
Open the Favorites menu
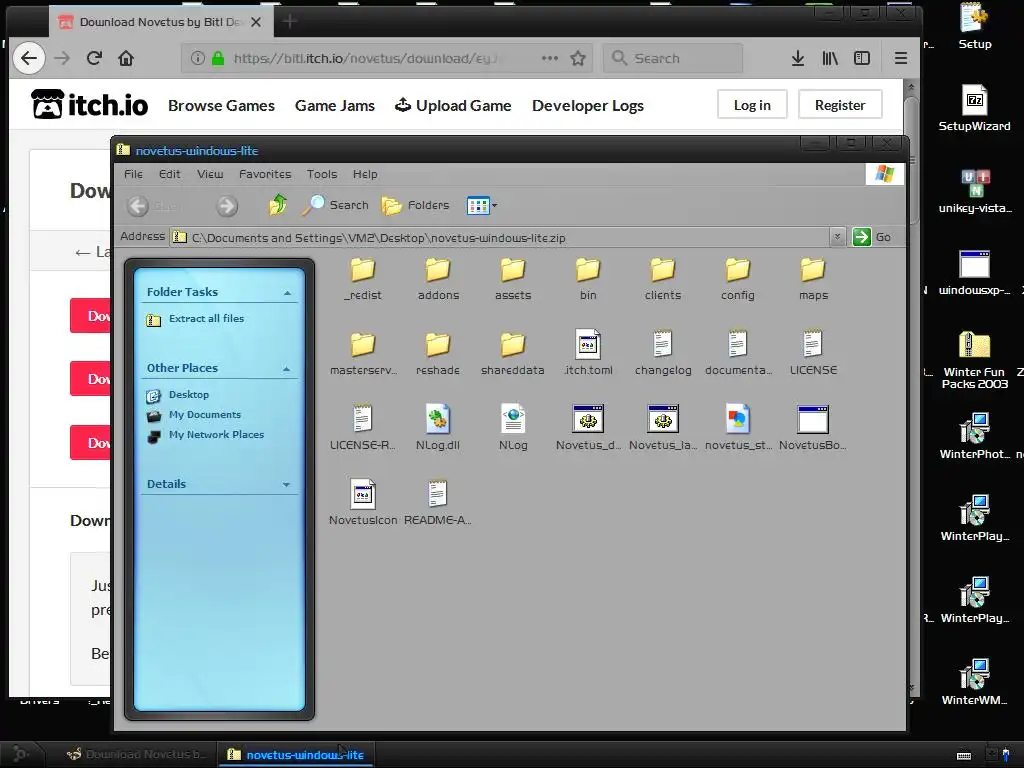[x=265, y=174]
